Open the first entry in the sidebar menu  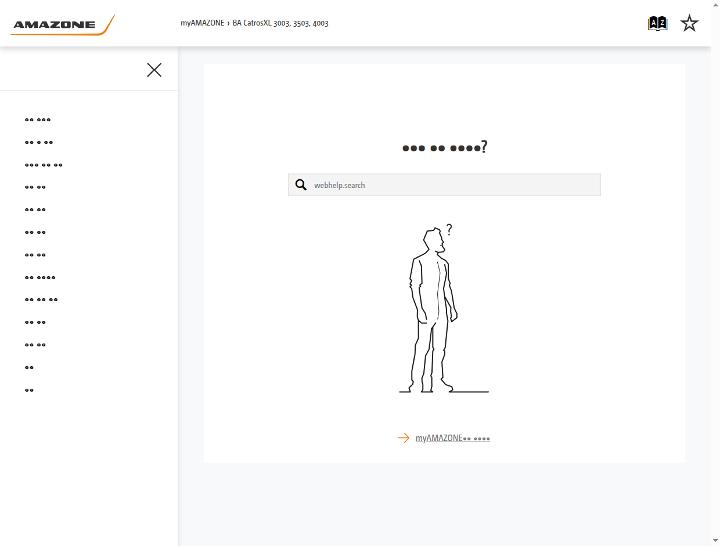pyautogui.click(x=38, y=120)
